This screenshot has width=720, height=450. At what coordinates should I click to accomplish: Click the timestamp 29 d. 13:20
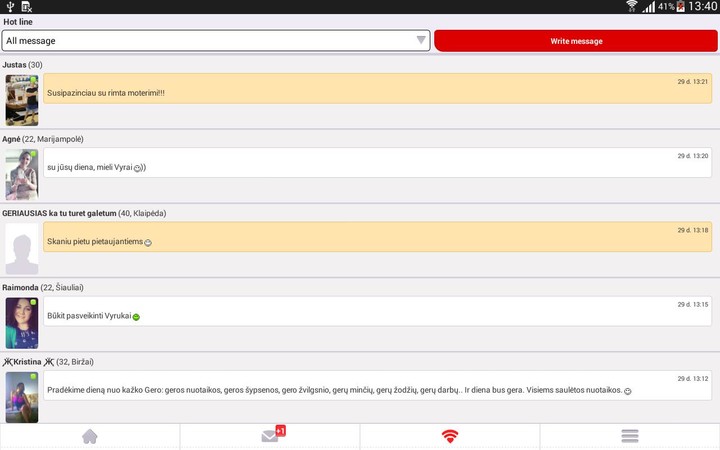(x=692, y=156)
